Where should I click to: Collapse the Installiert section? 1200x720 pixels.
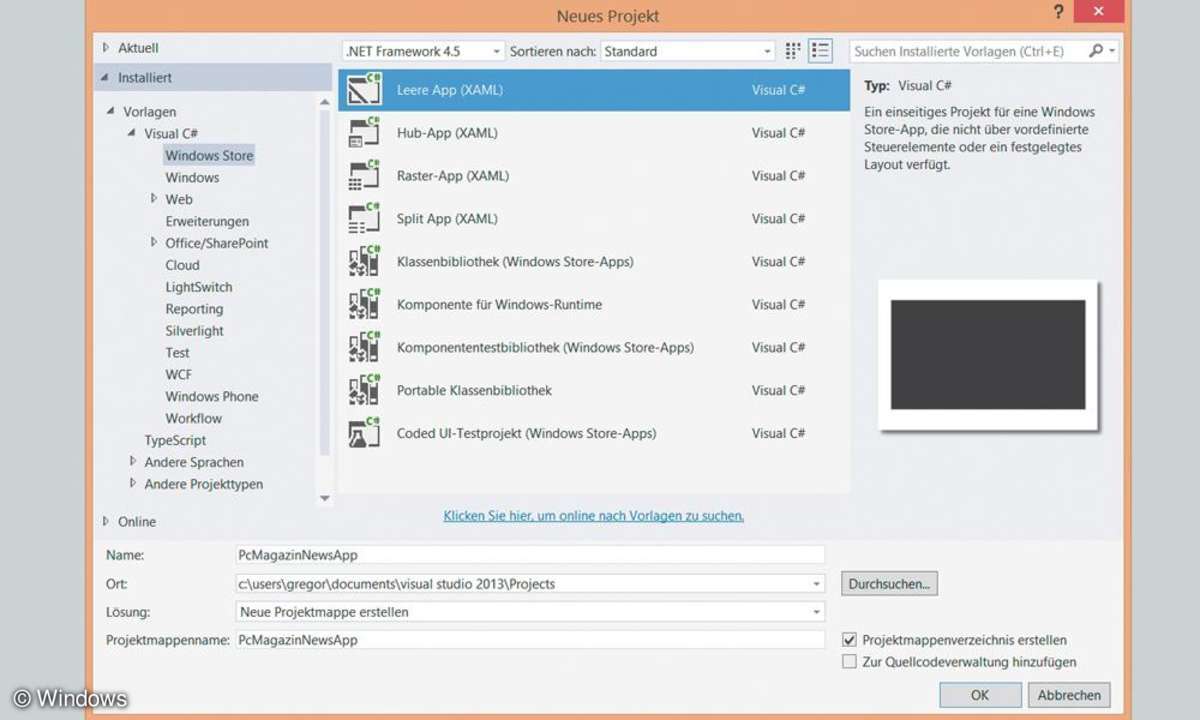click(106, 78)
